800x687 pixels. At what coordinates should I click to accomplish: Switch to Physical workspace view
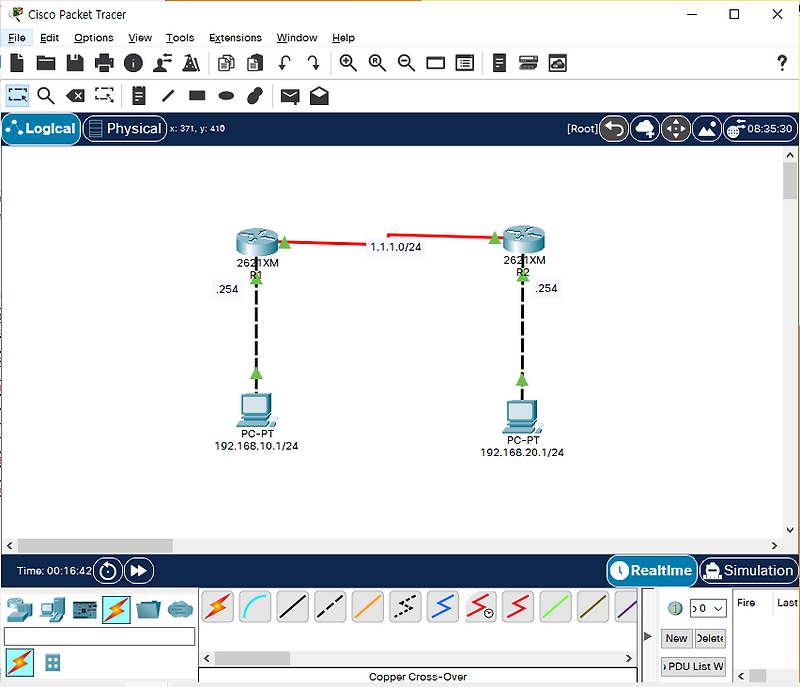click(x=125, y=129)
